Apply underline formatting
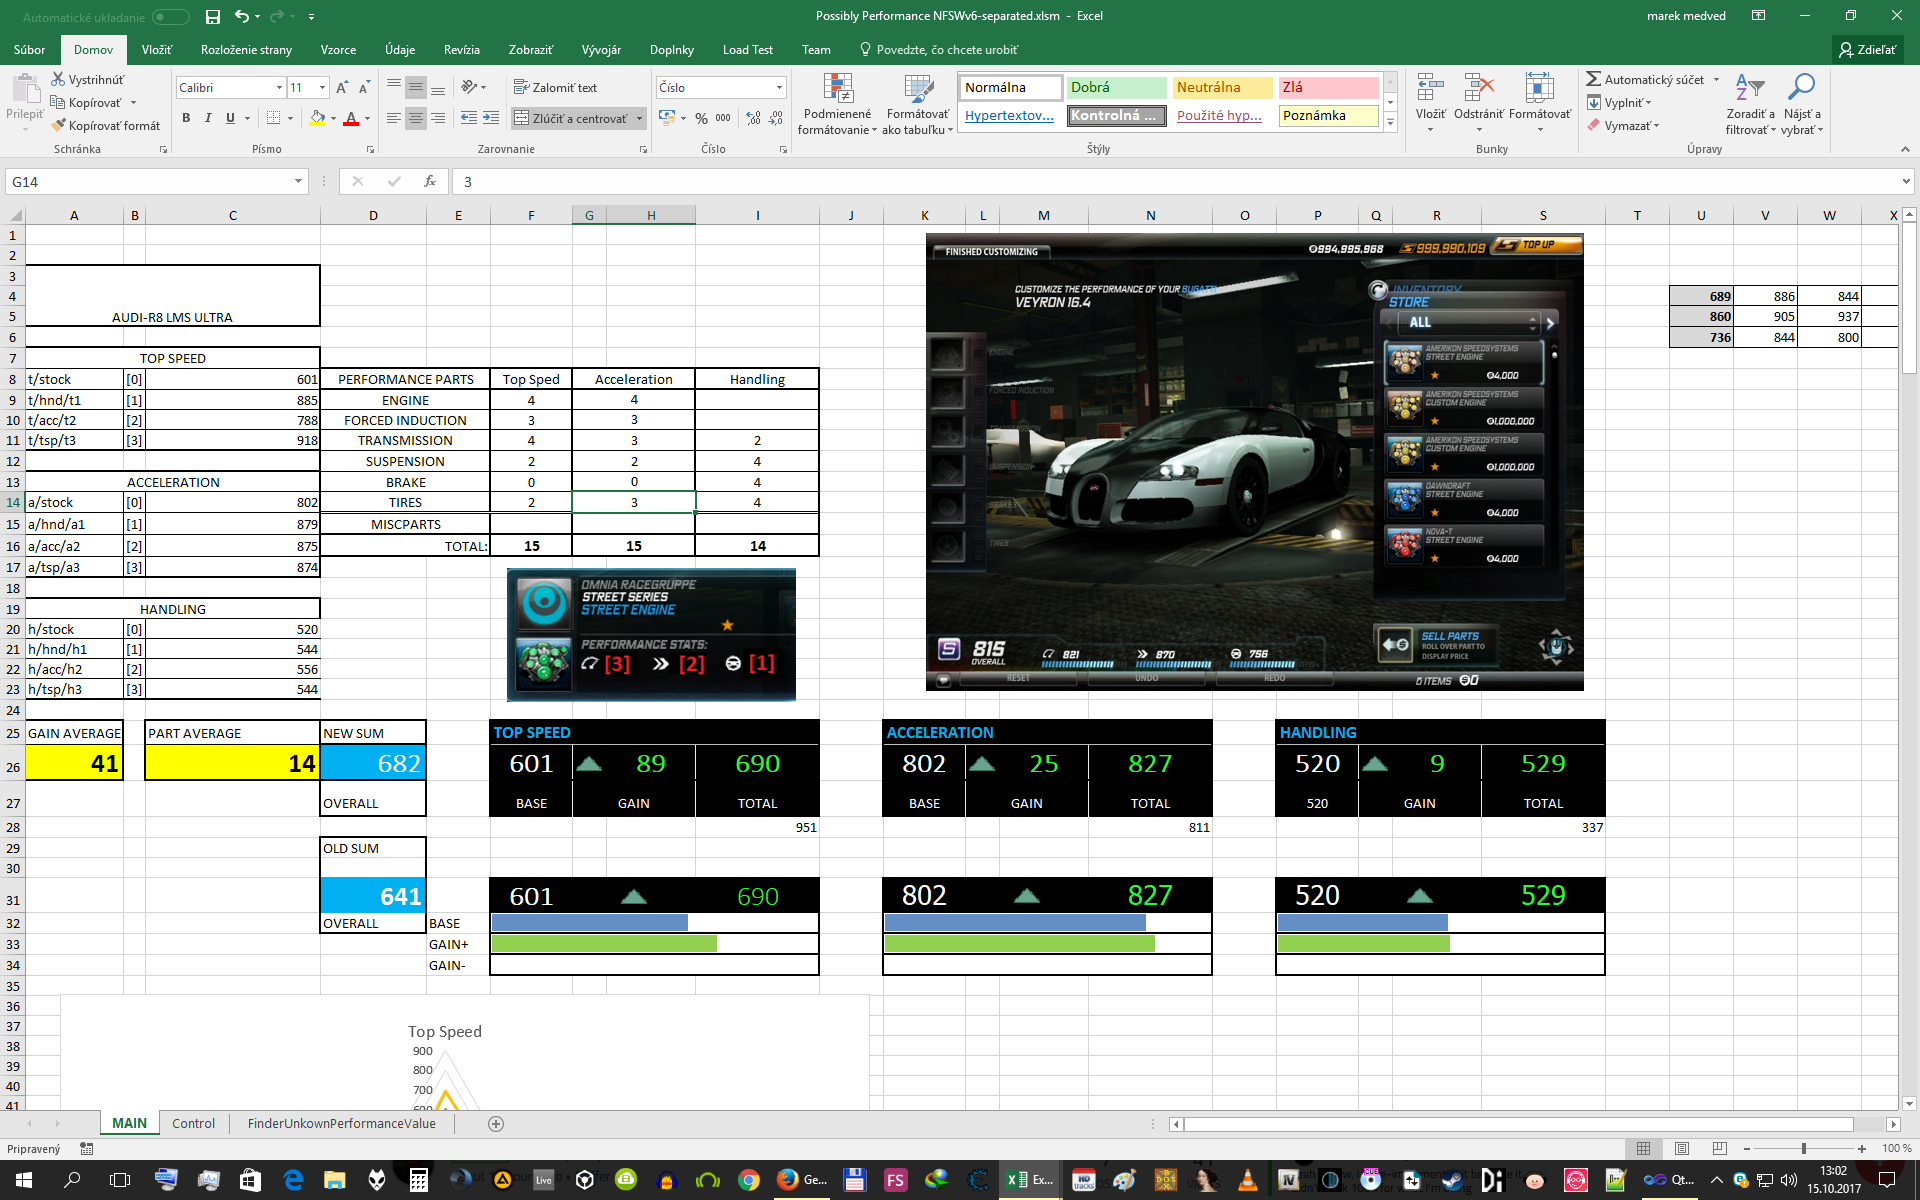 230,118
